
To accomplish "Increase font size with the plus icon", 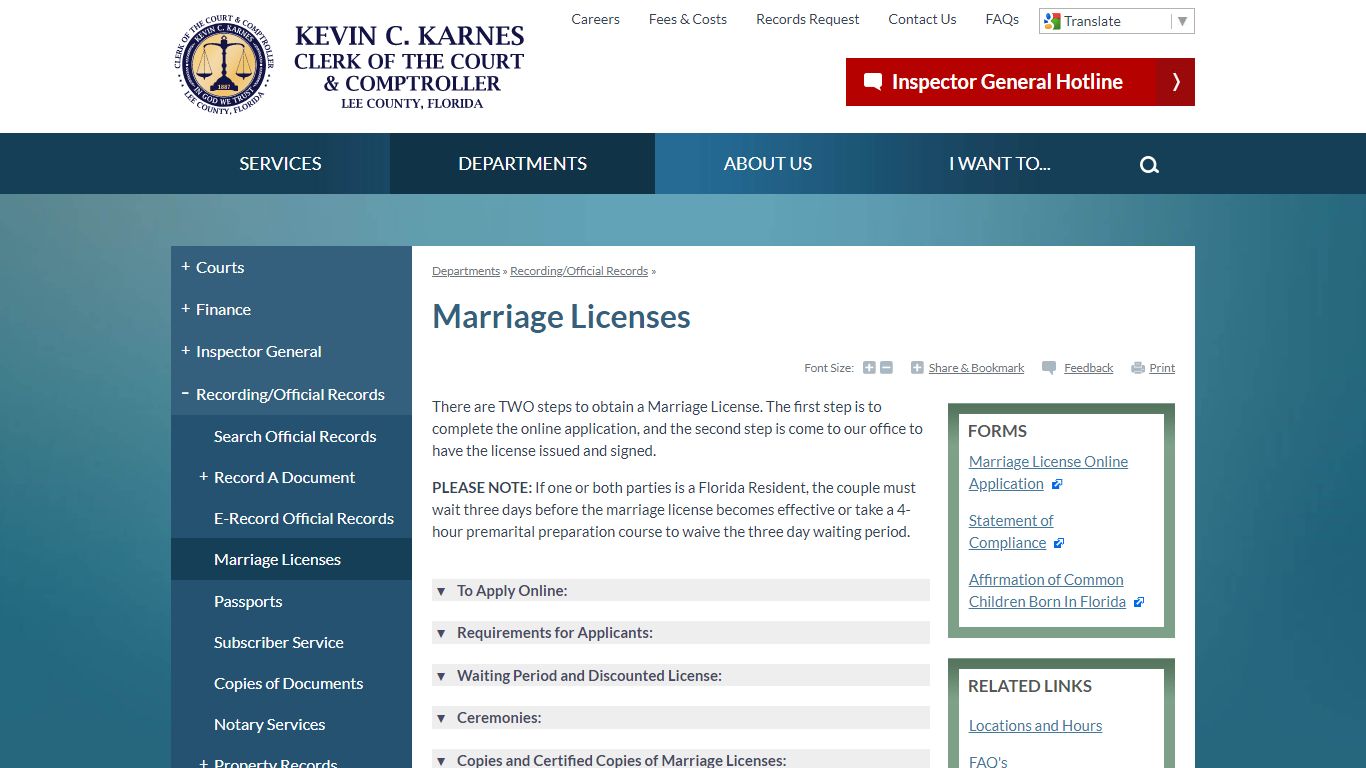I will pyautogui.click(x=869, y=368).
